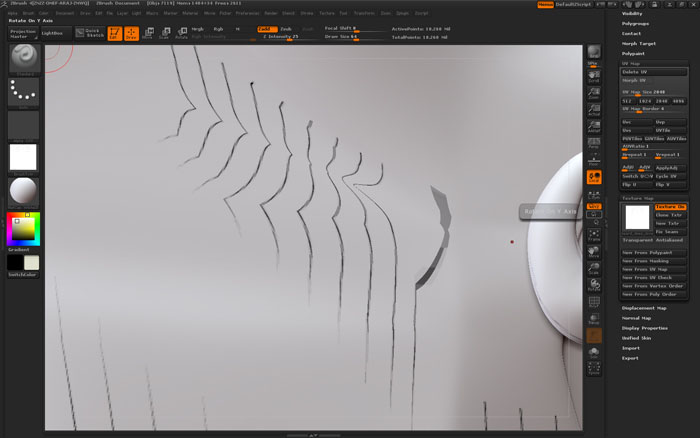Click New From UV Map button
700x438 pixels.
[x=654, y=269]
